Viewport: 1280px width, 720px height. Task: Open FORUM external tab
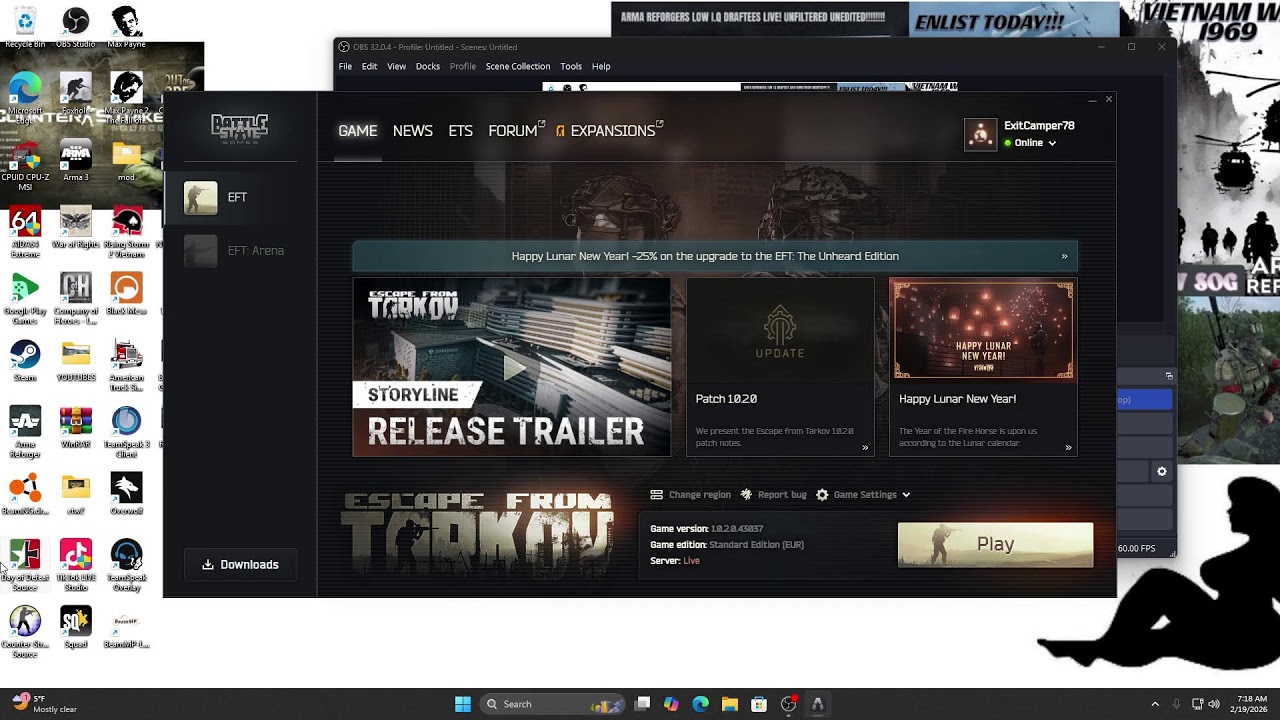[516, 131]
